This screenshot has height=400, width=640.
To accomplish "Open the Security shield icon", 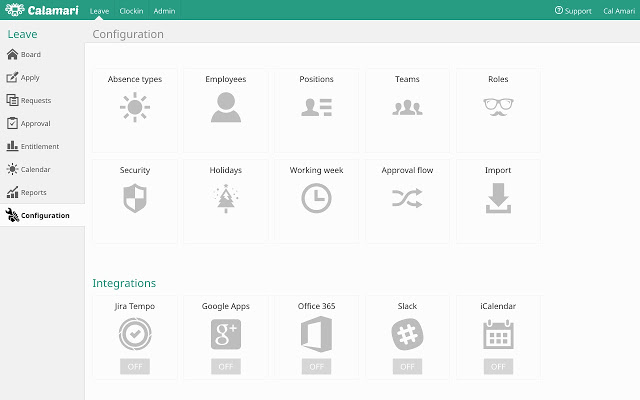I will (x=135, y=198).
